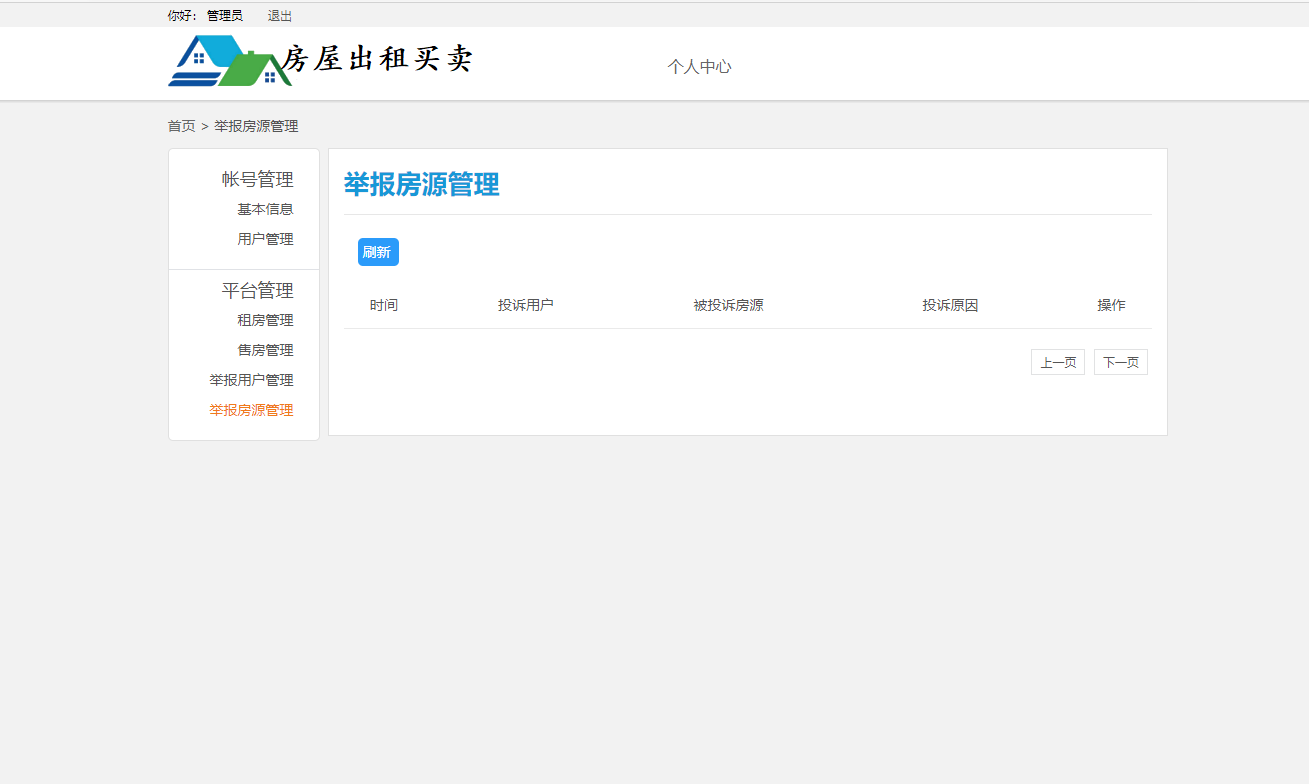Click the 上一页 previous page button
Screen dimensions: 1309x784
point(1057,361)
